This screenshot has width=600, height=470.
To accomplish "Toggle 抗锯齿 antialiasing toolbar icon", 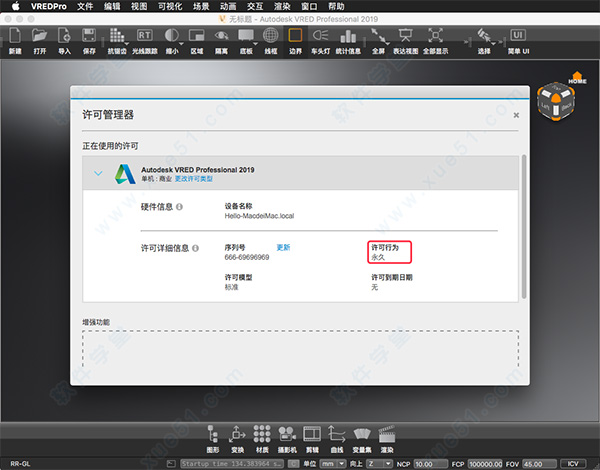I will [x=116, y=36].
